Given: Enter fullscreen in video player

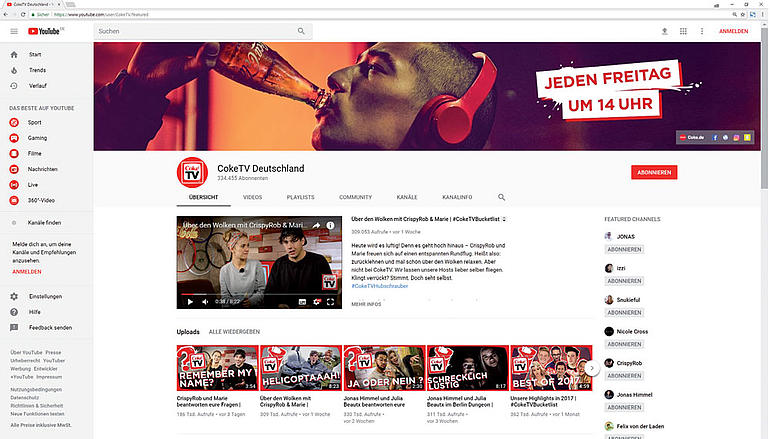Looking at the screenshot, I should pyautogui.click(x=330, y=302).
